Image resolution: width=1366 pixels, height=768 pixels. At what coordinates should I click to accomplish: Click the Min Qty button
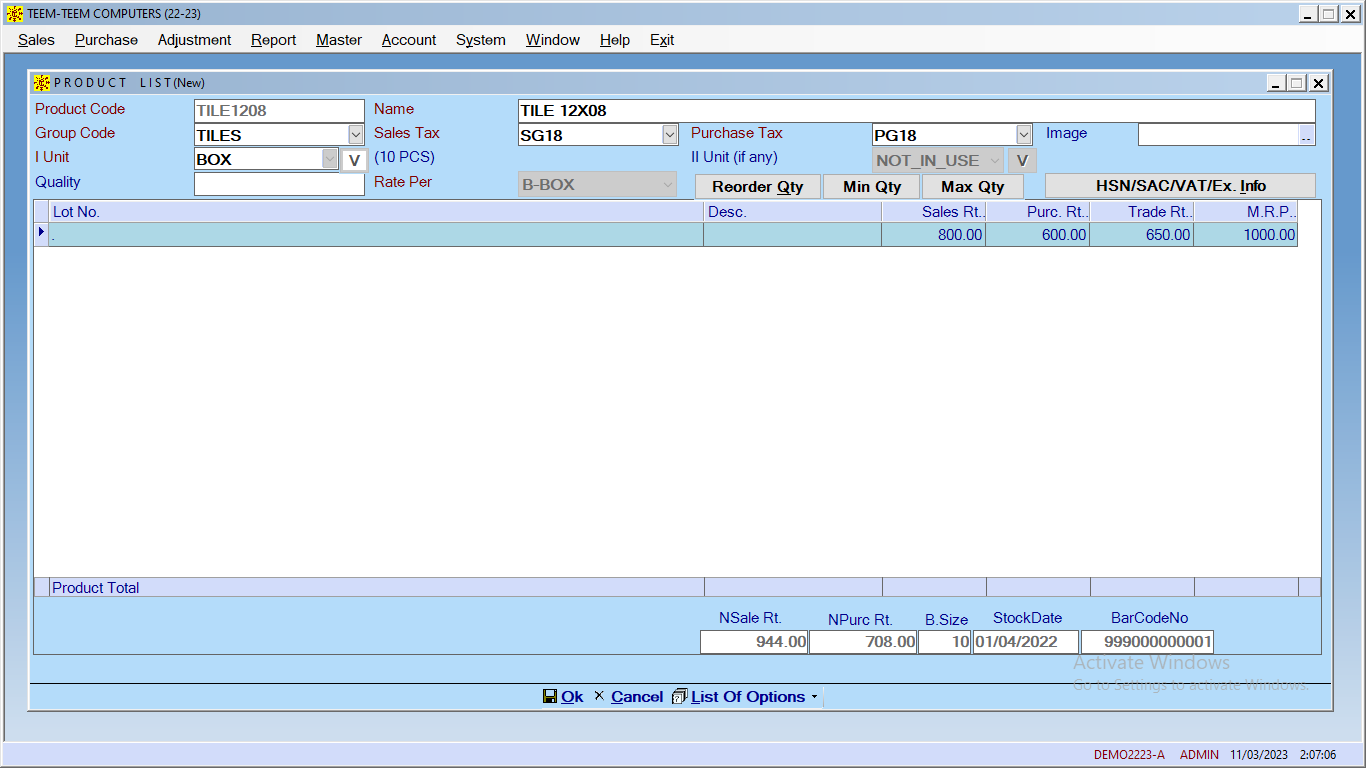871,187
